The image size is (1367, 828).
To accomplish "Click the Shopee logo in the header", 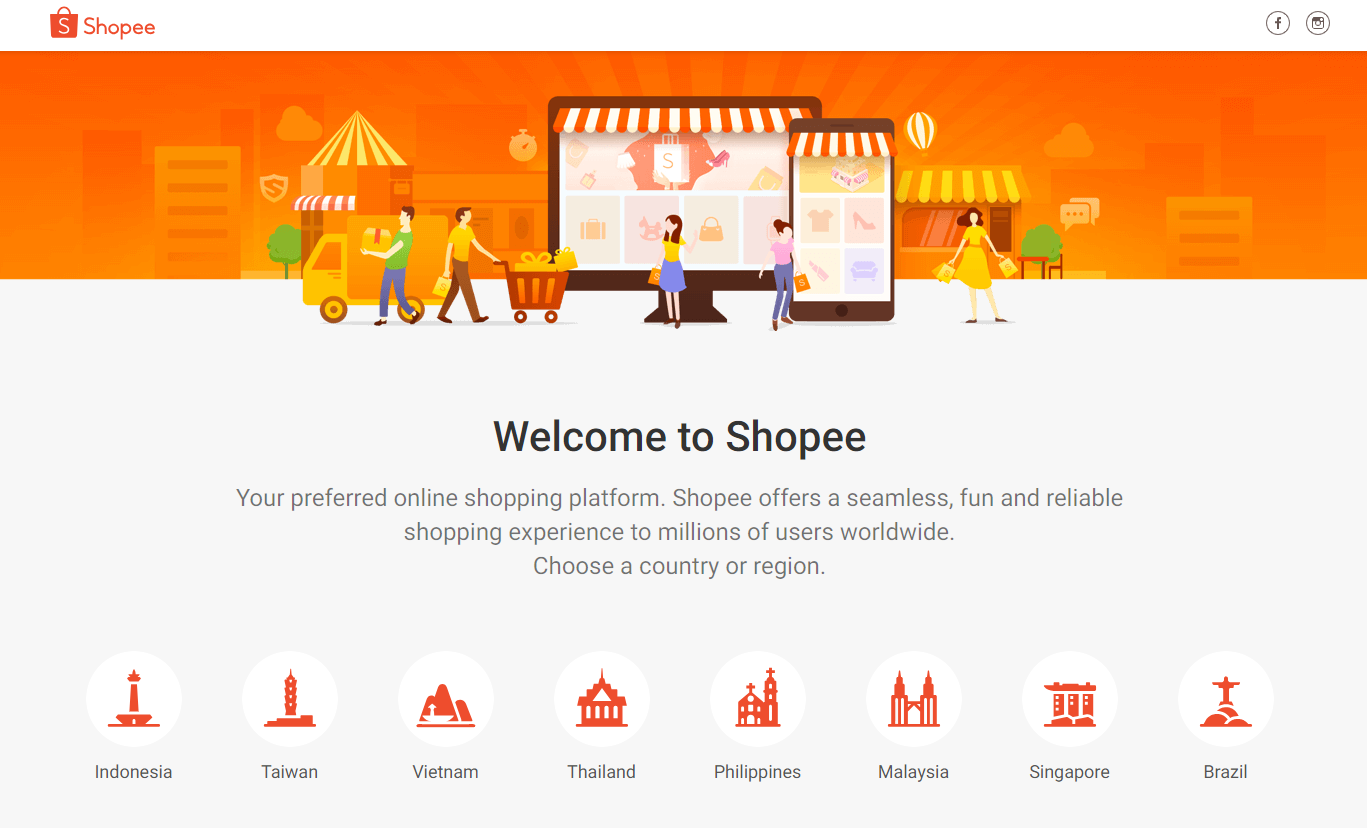I will point(103,25).
